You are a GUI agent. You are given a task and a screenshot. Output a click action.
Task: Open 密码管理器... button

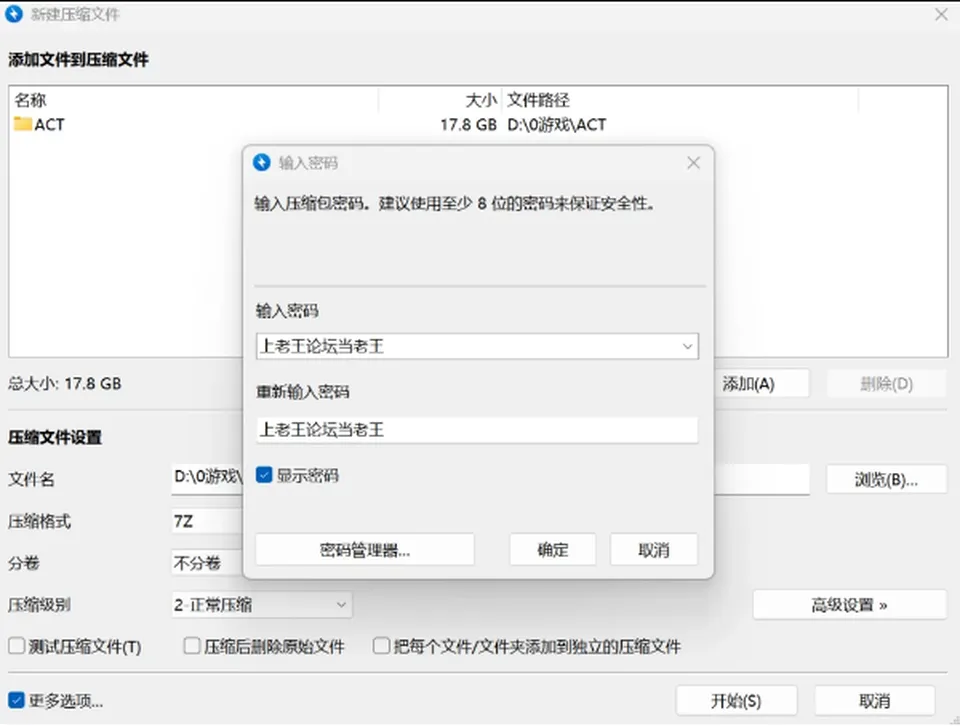point(365,550)
